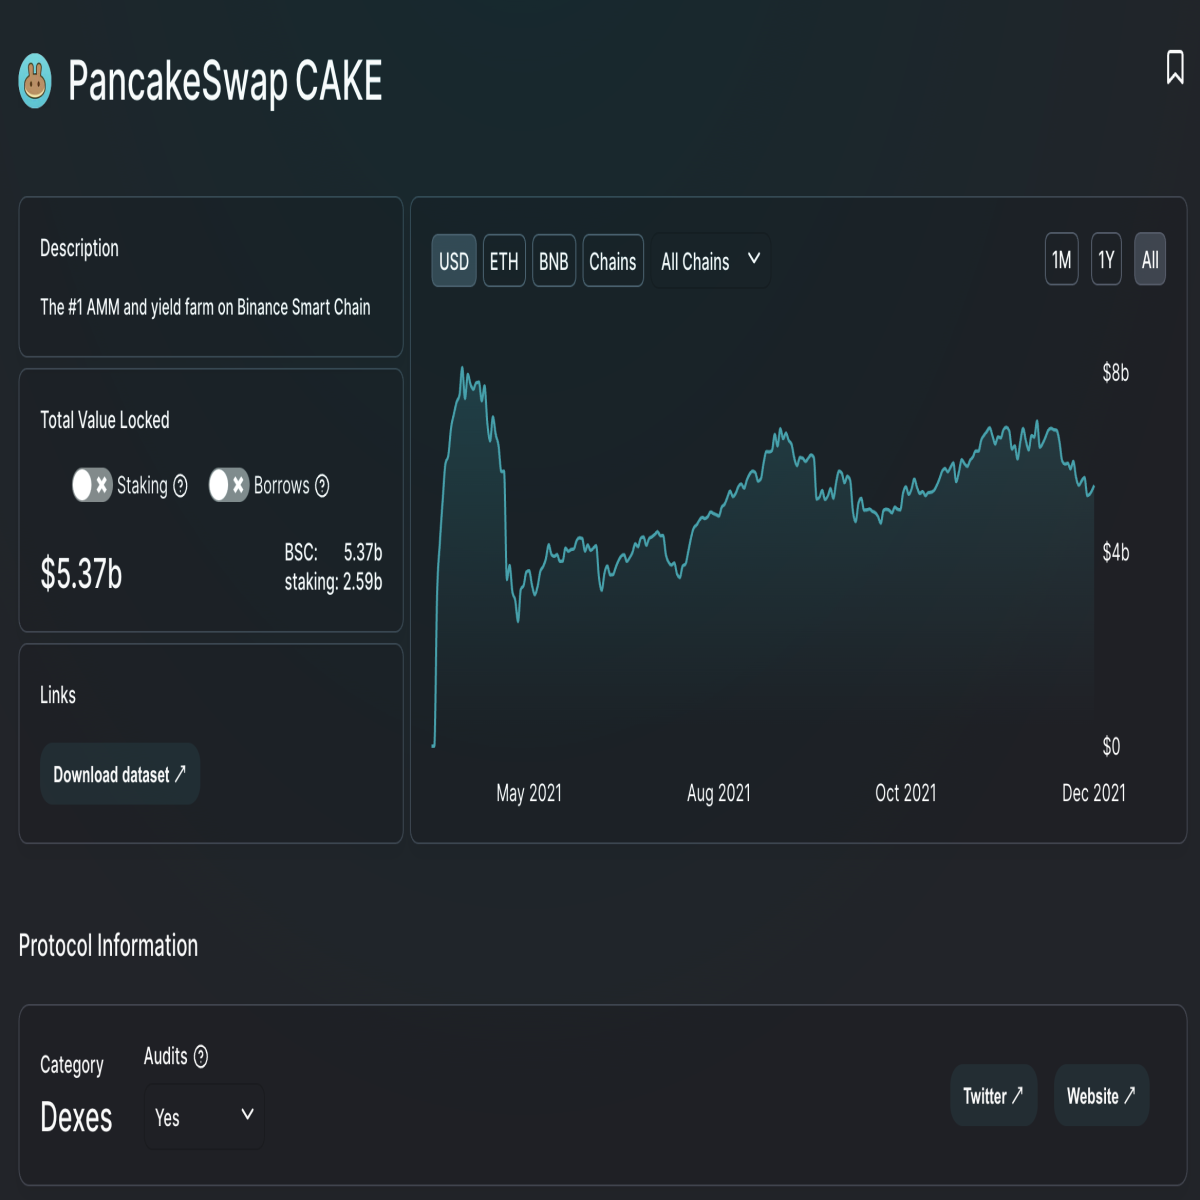Toggle the Staking switch on
The height and width of the screenshot is (1200, 1200).
[x=92, y=485]
